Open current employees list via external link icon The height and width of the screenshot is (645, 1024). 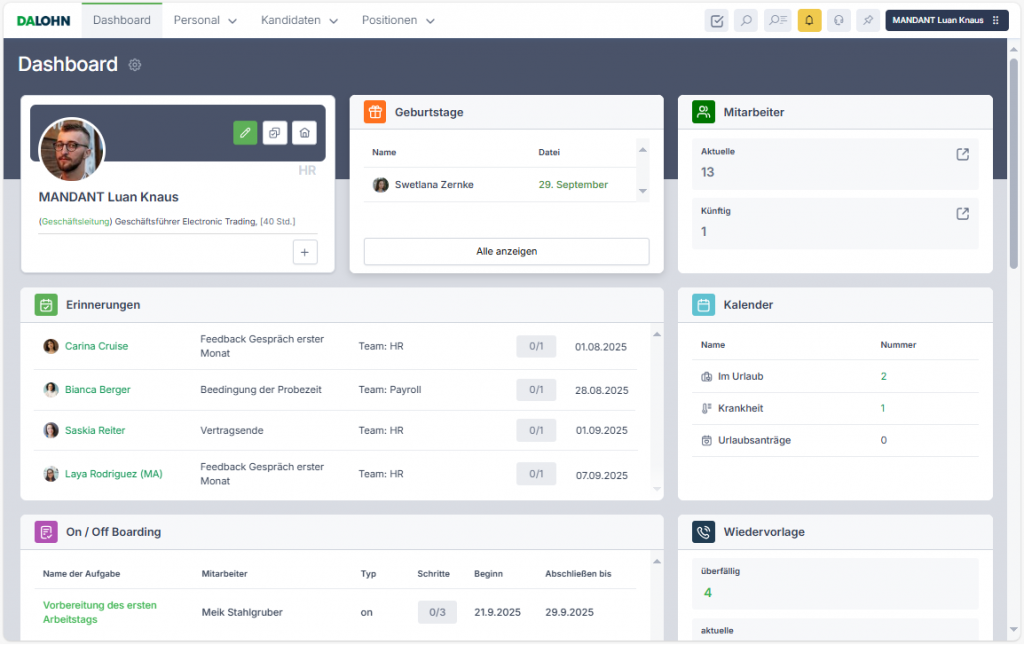click(x=962, y=155)
